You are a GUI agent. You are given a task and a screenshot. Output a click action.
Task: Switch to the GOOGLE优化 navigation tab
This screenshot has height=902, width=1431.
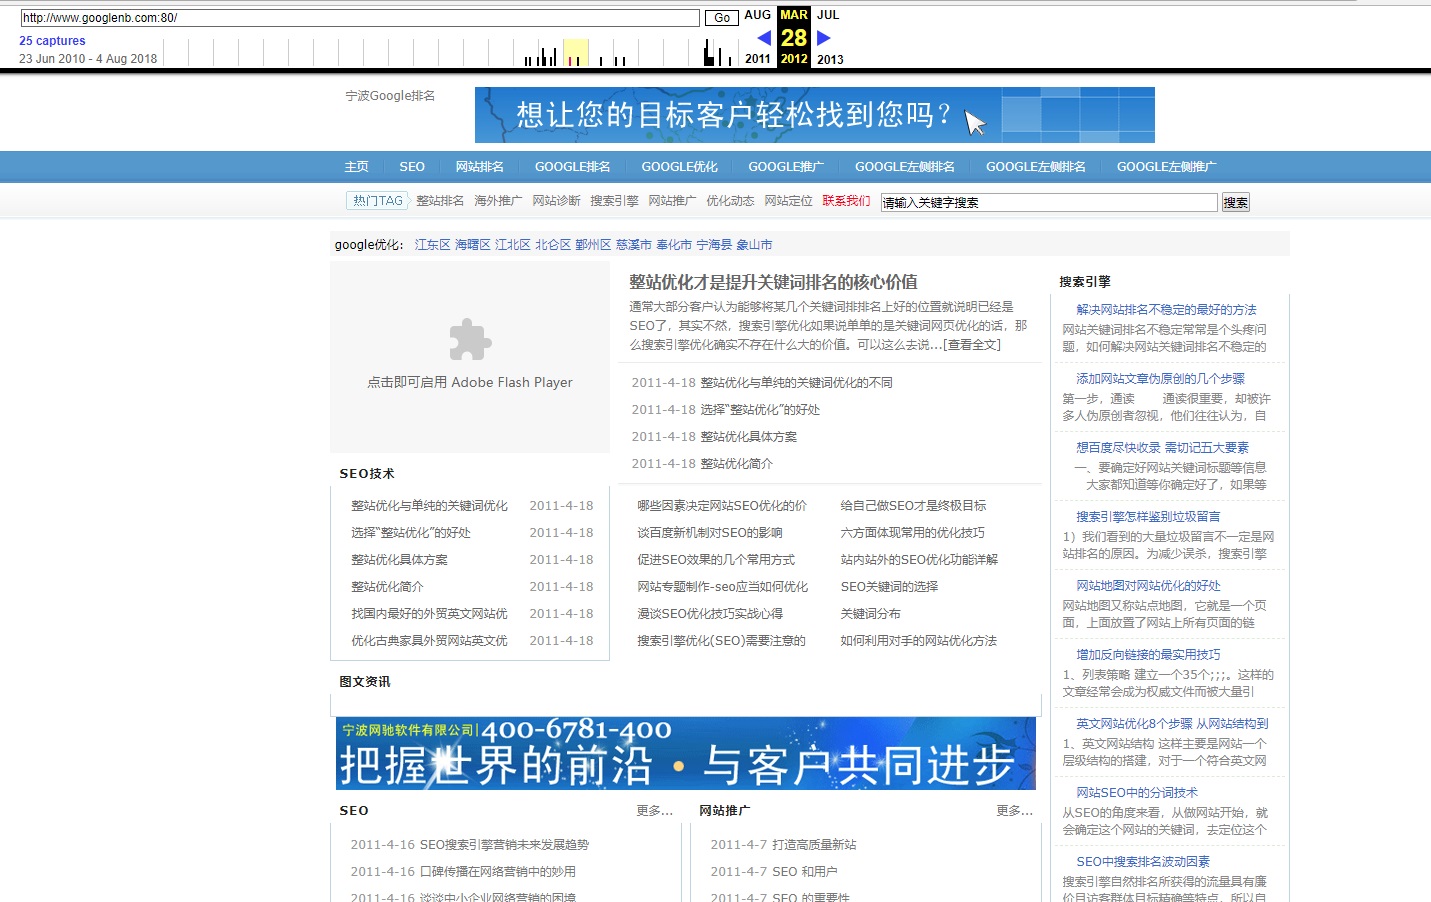tap(679, 166)
